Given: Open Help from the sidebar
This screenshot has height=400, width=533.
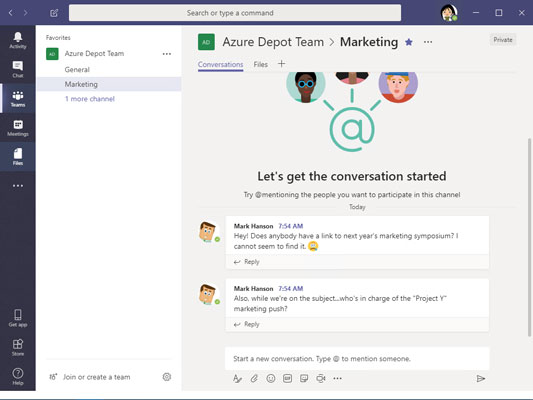Looking at the screenshot, I should pyautogui.click(x=18, y=376).
